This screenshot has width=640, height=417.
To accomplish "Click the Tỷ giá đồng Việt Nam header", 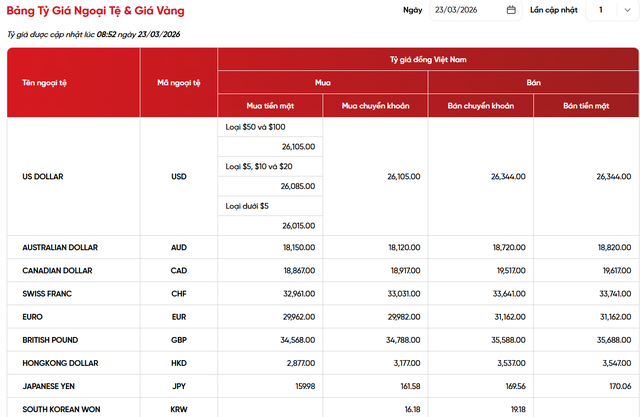I will [x=428, y=60].
